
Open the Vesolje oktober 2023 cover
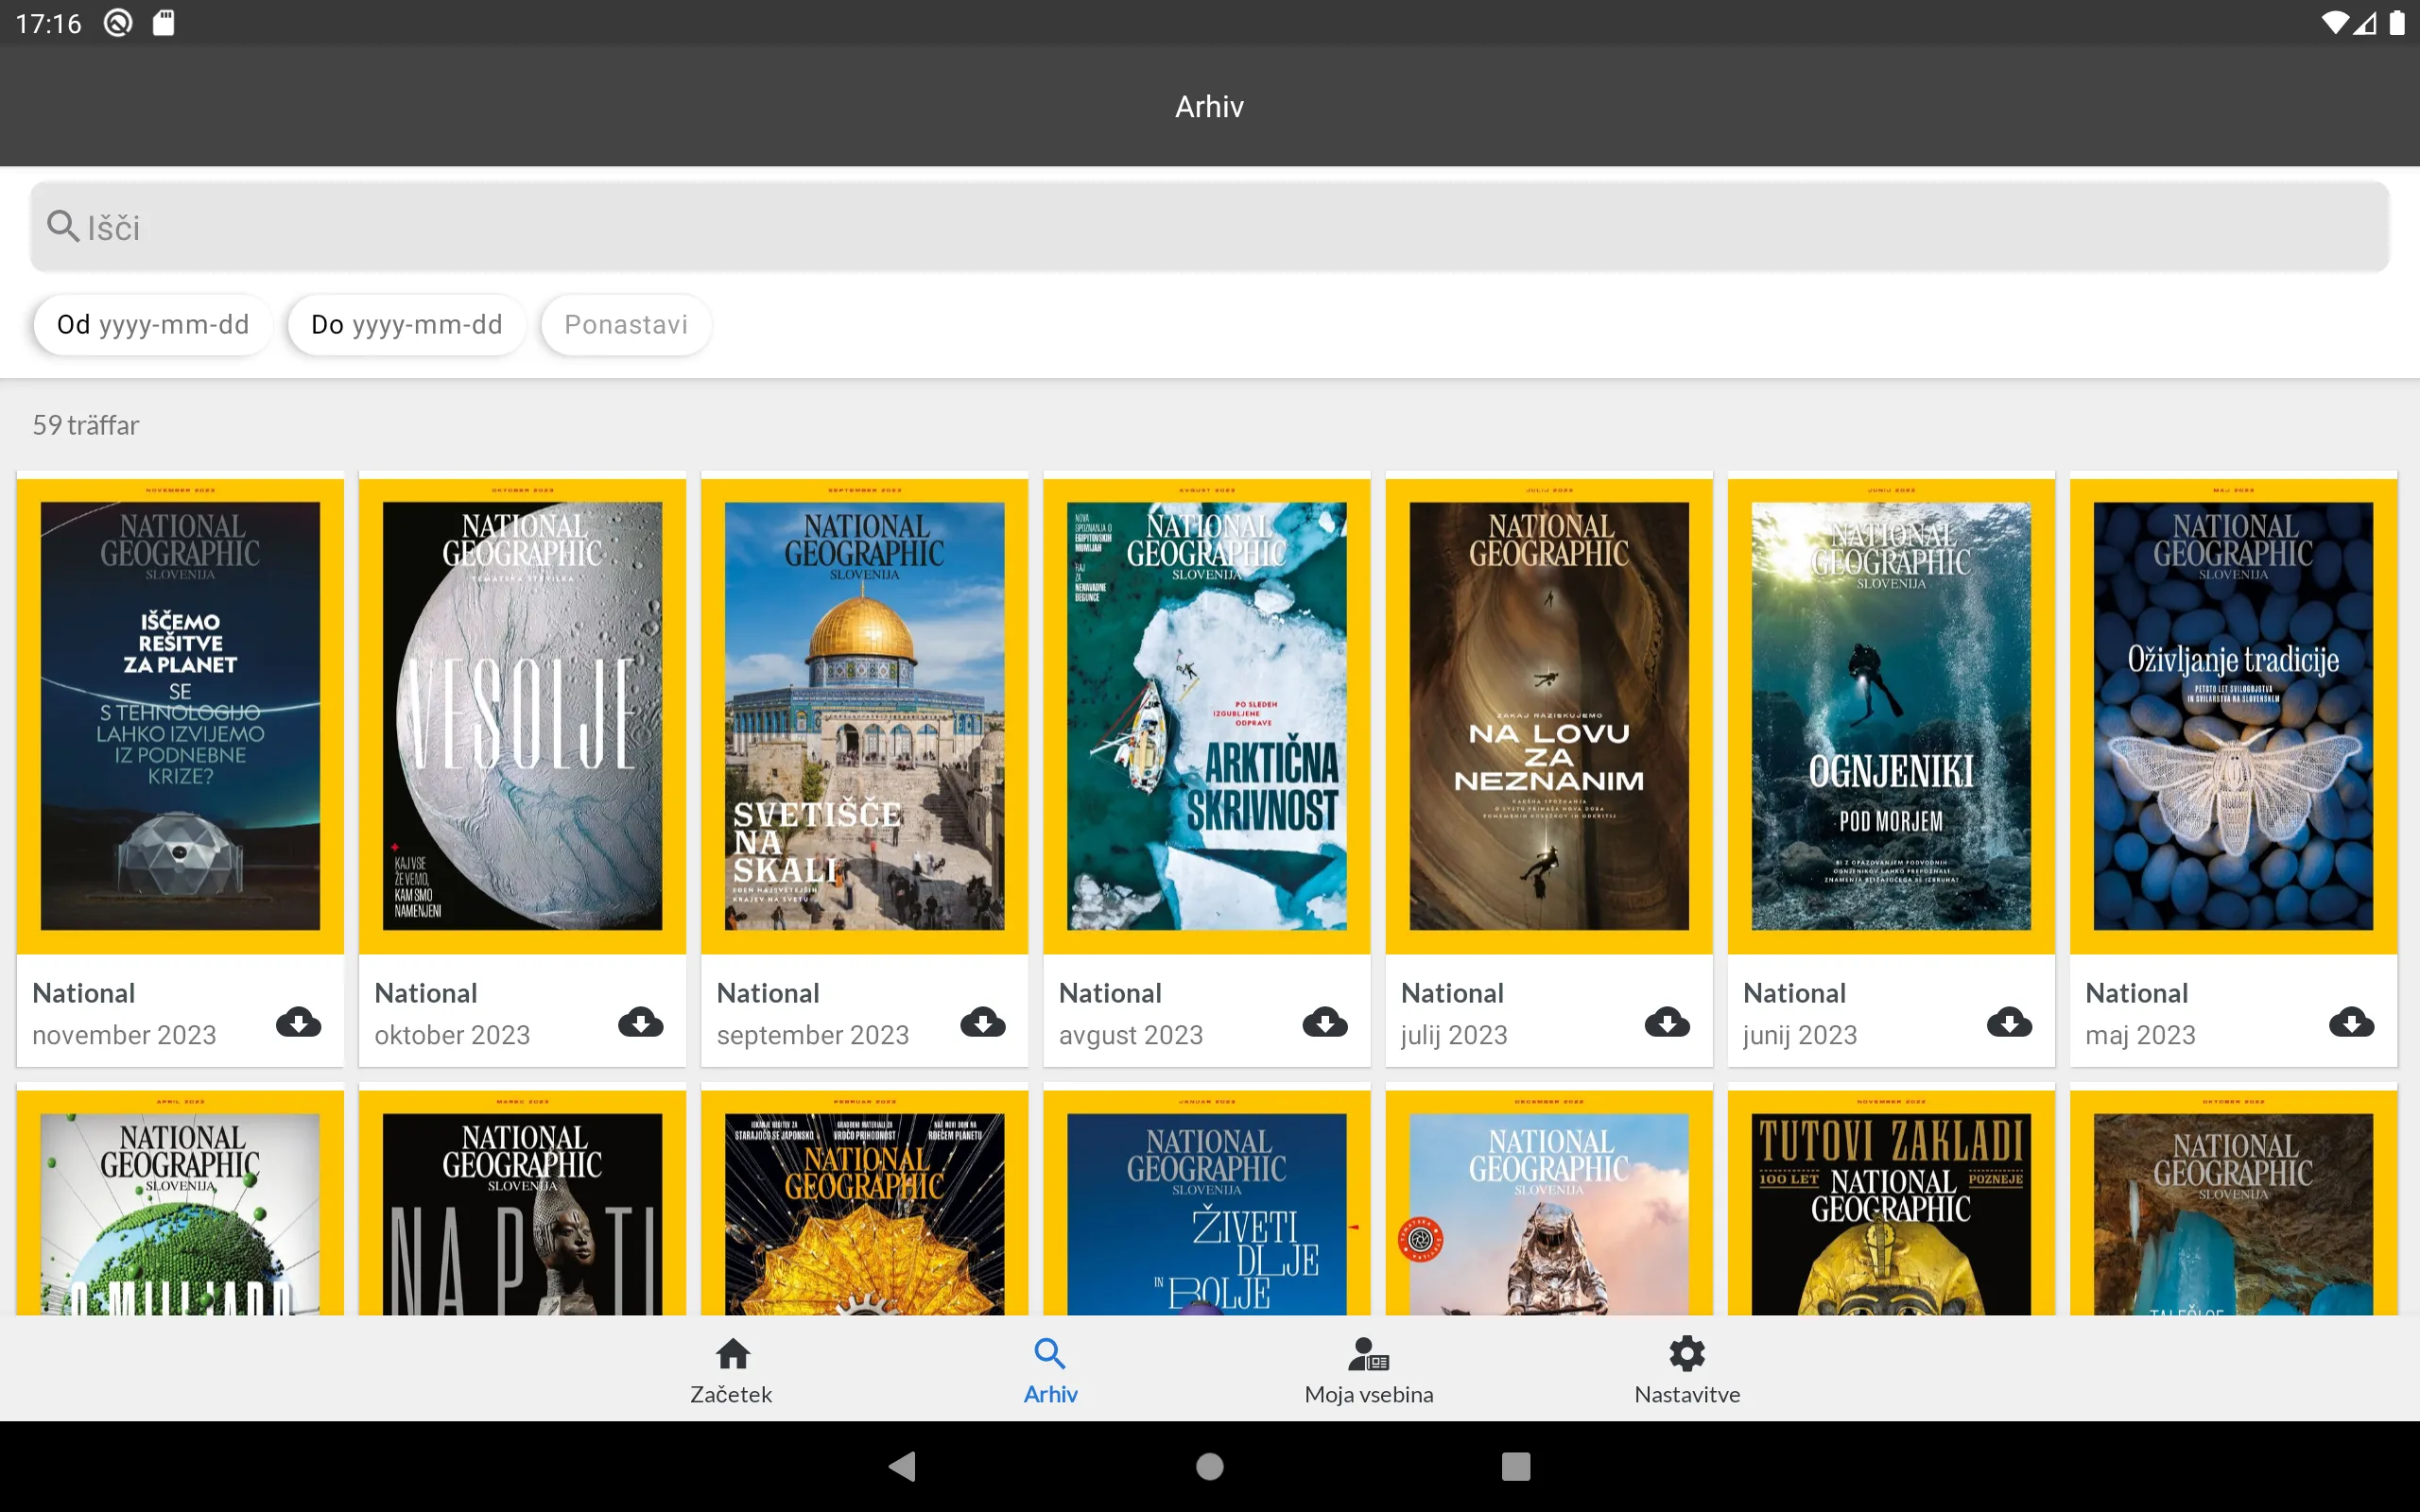point(522,716)
